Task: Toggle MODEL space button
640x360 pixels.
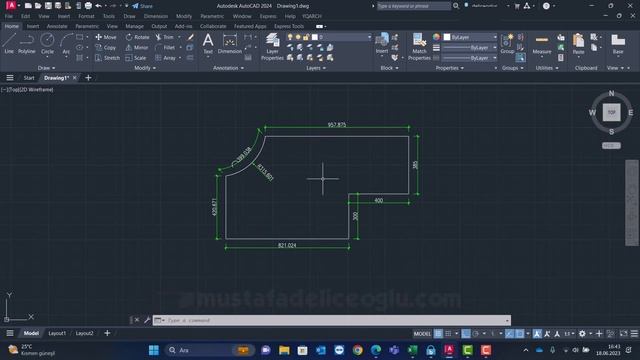Action: point(422,333)
